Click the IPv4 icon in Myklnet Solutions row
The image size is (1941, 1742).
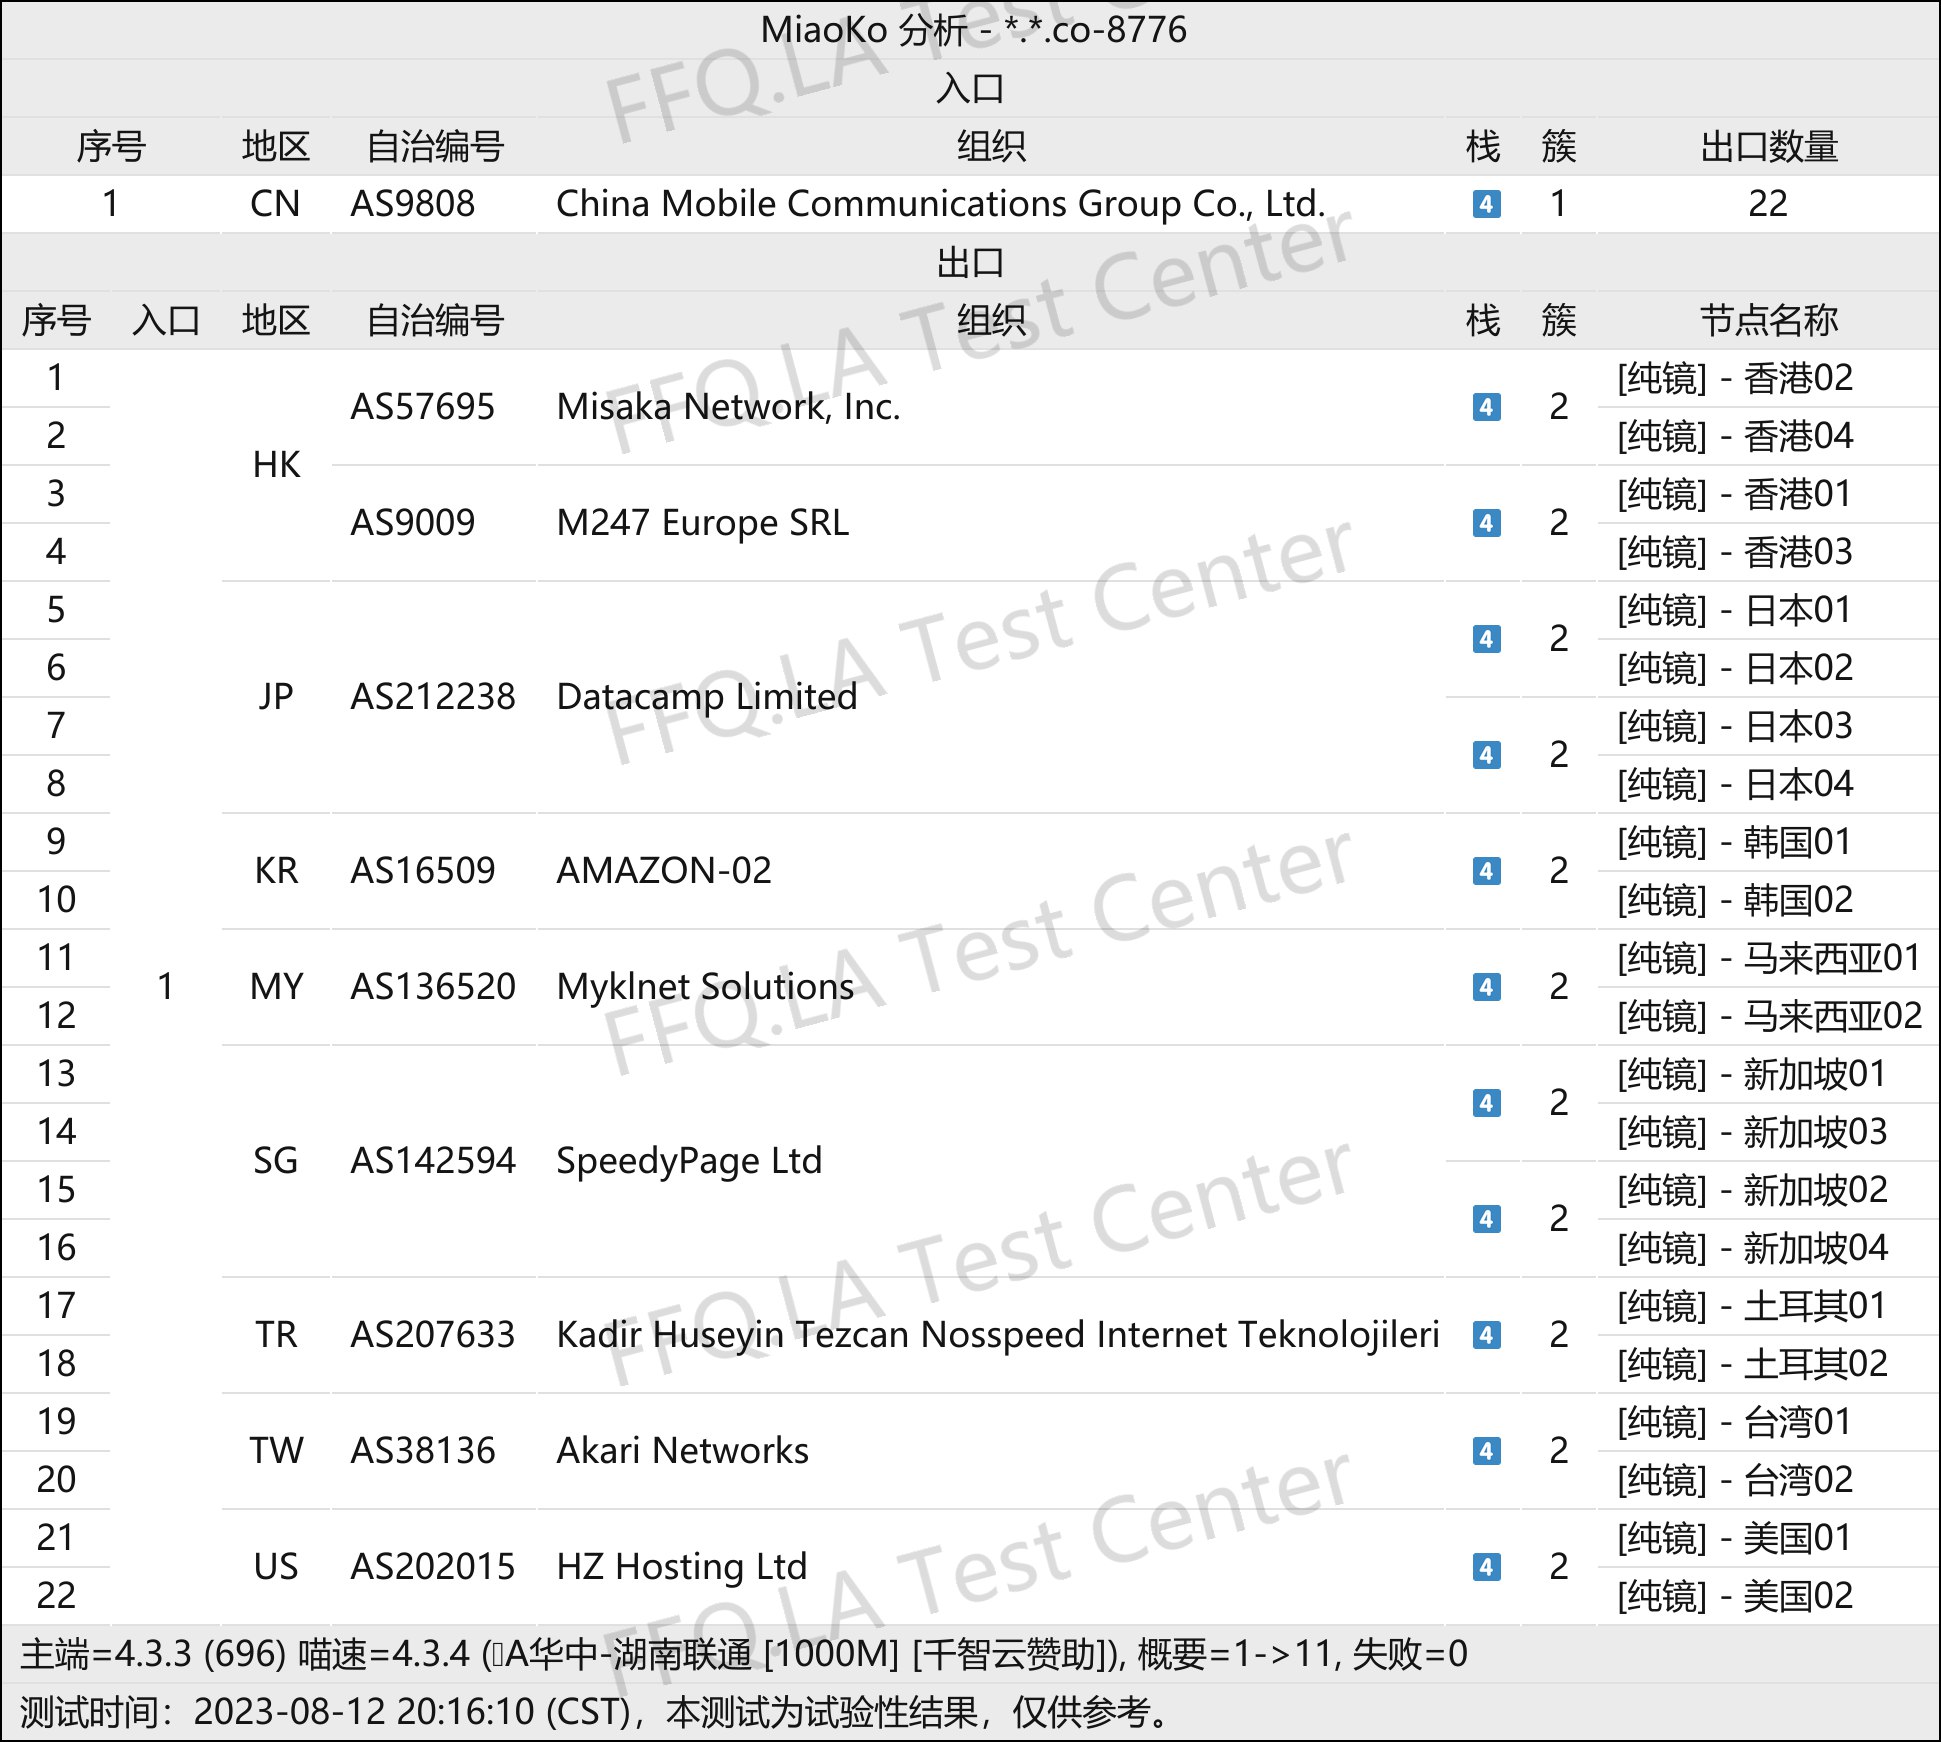click(1486, 987)
